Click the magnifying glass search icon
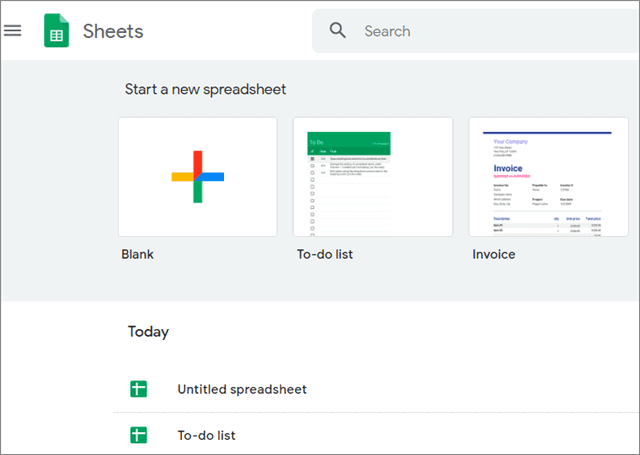Viewport: 640px width, 455px height. pos(338,31)
